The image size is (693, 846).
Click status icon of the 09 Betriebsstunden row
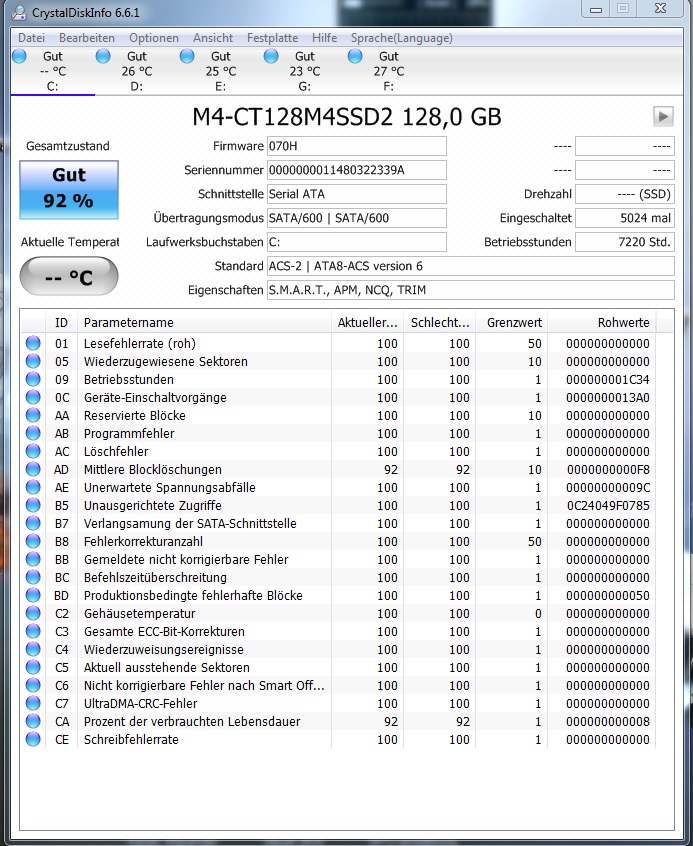33,379
